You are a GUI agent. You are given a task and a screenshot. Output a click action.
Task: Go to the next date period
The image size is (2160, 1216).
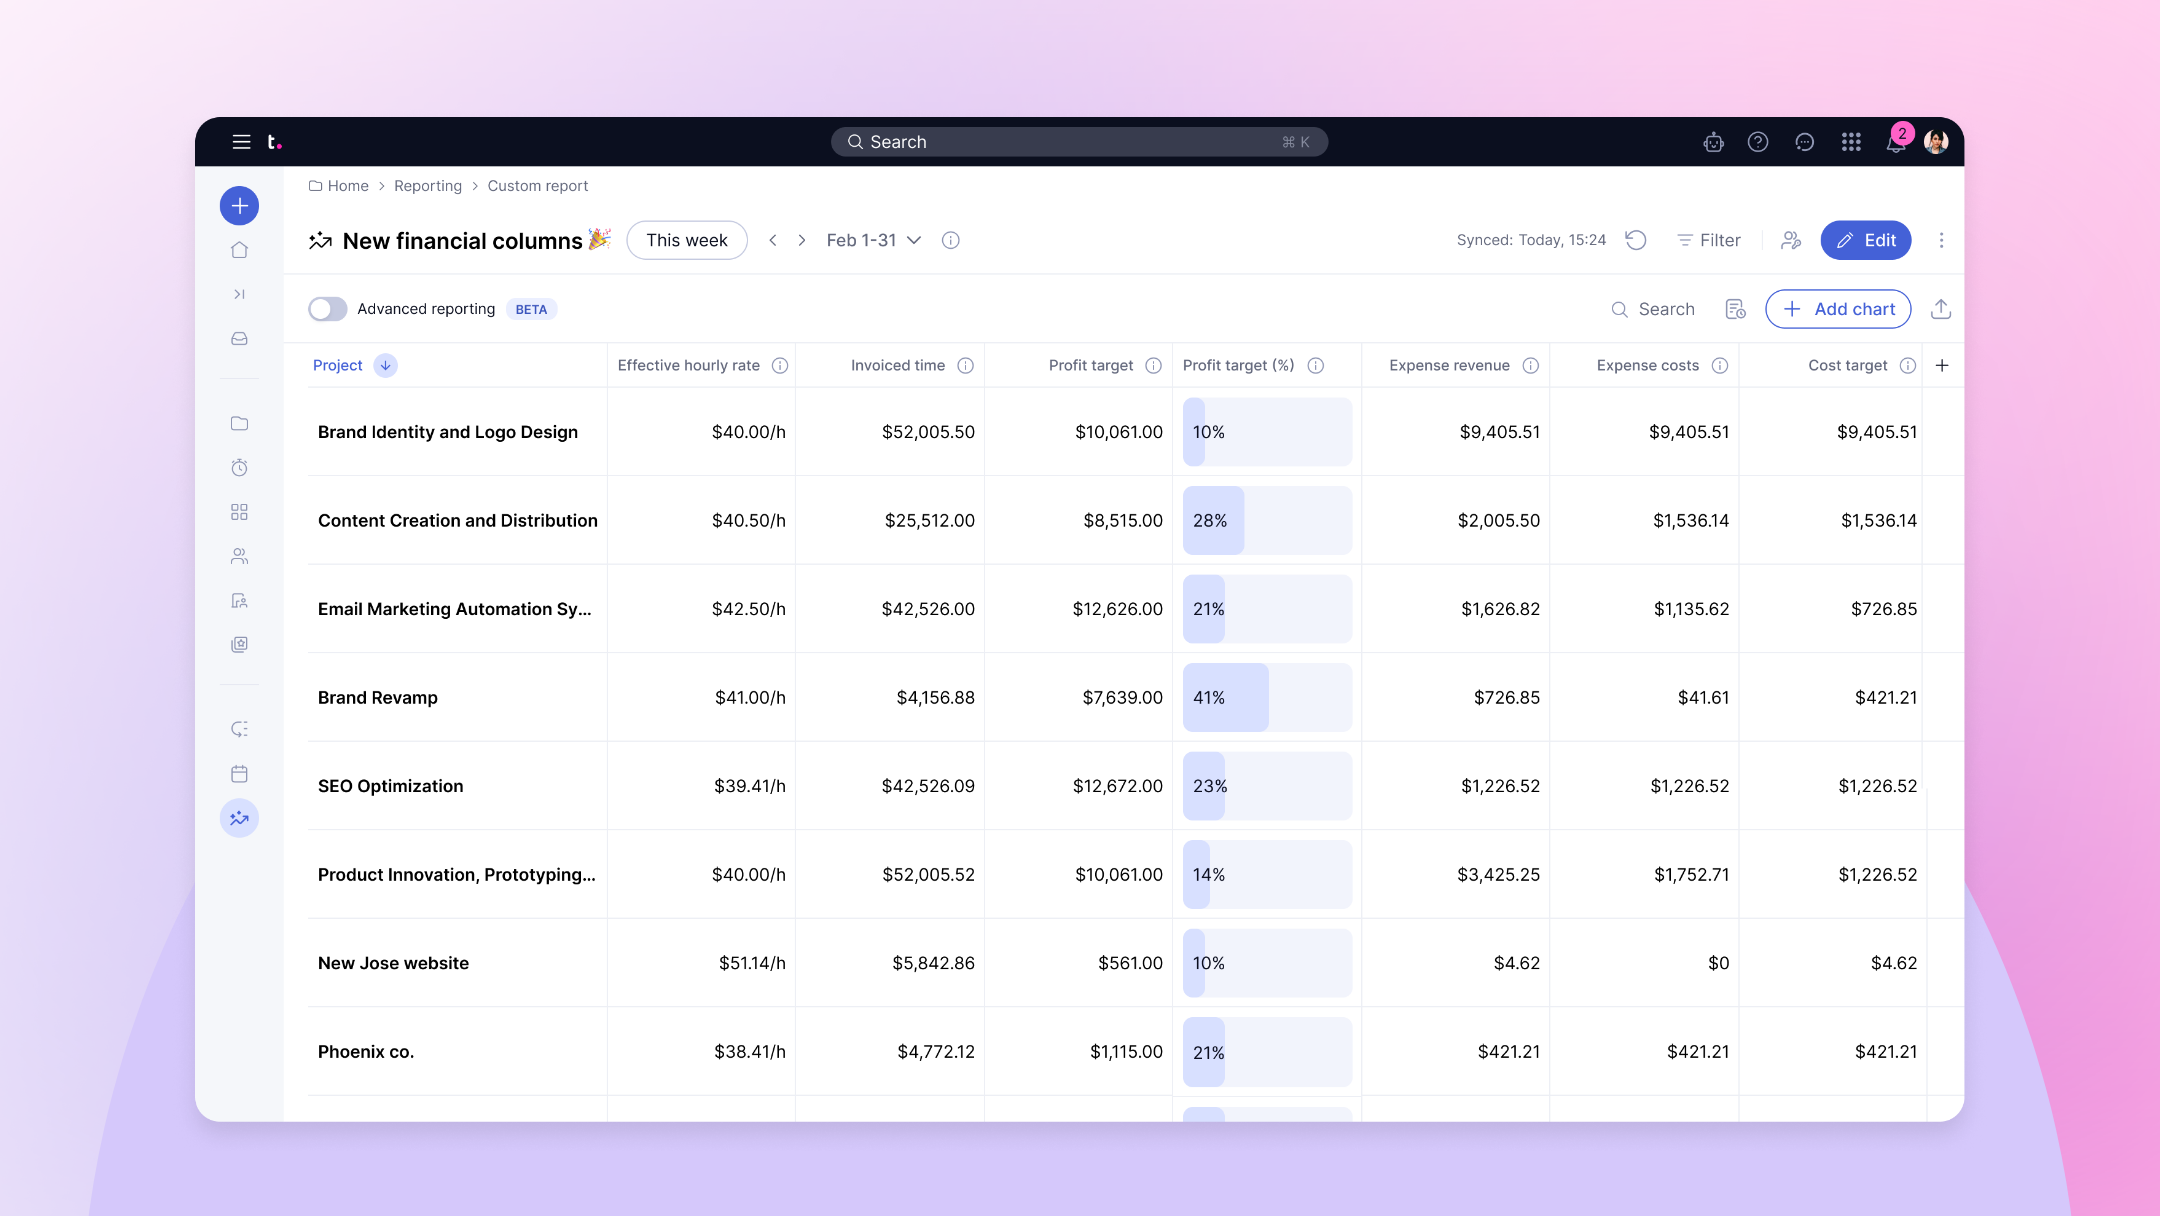[801, 240]
